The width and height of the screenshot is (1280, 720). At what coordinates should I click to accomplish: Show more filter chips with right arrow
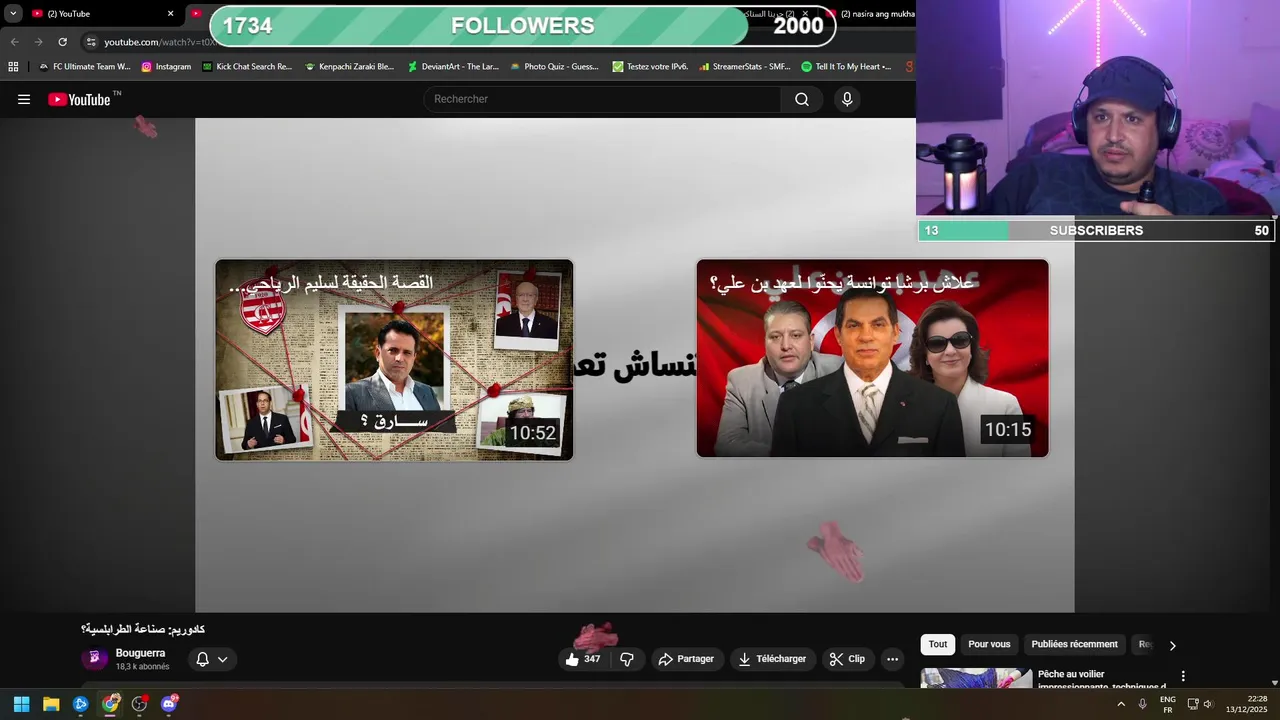pyautogui.click(x=1172, y=645)
